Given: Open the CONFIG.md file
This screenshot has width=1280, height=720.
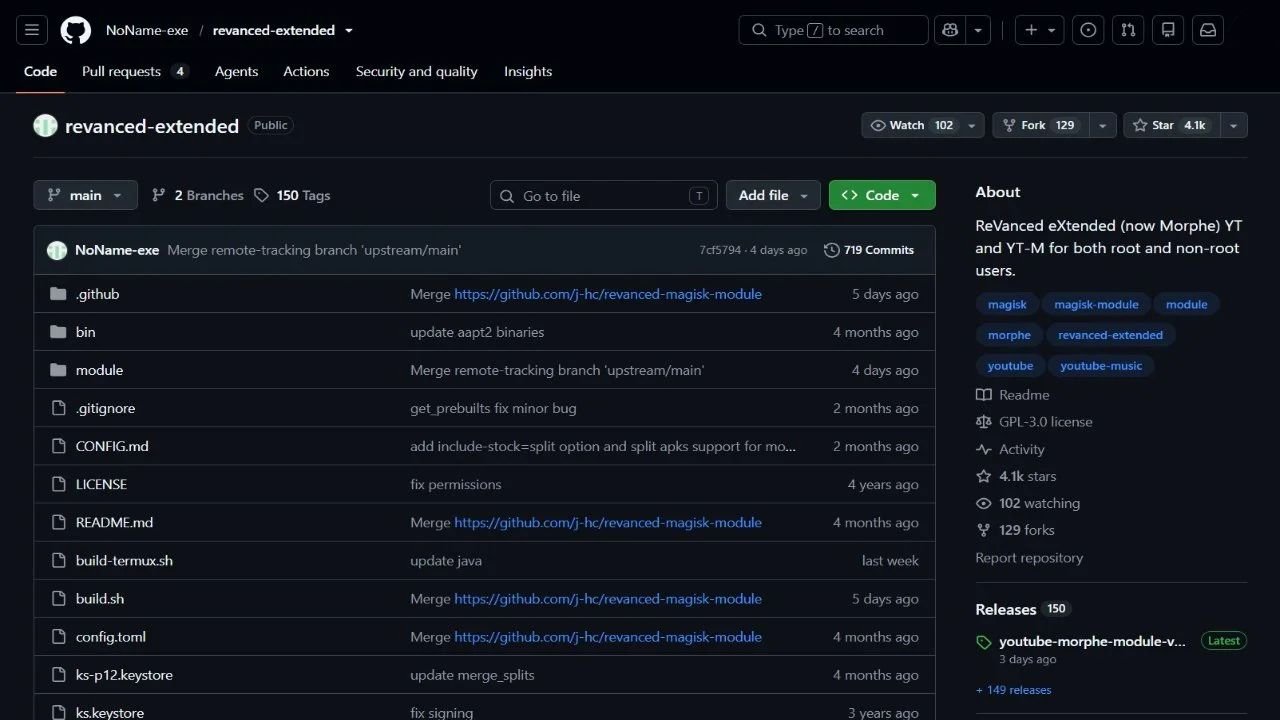Looking at the screenshot, I should 112,446.
